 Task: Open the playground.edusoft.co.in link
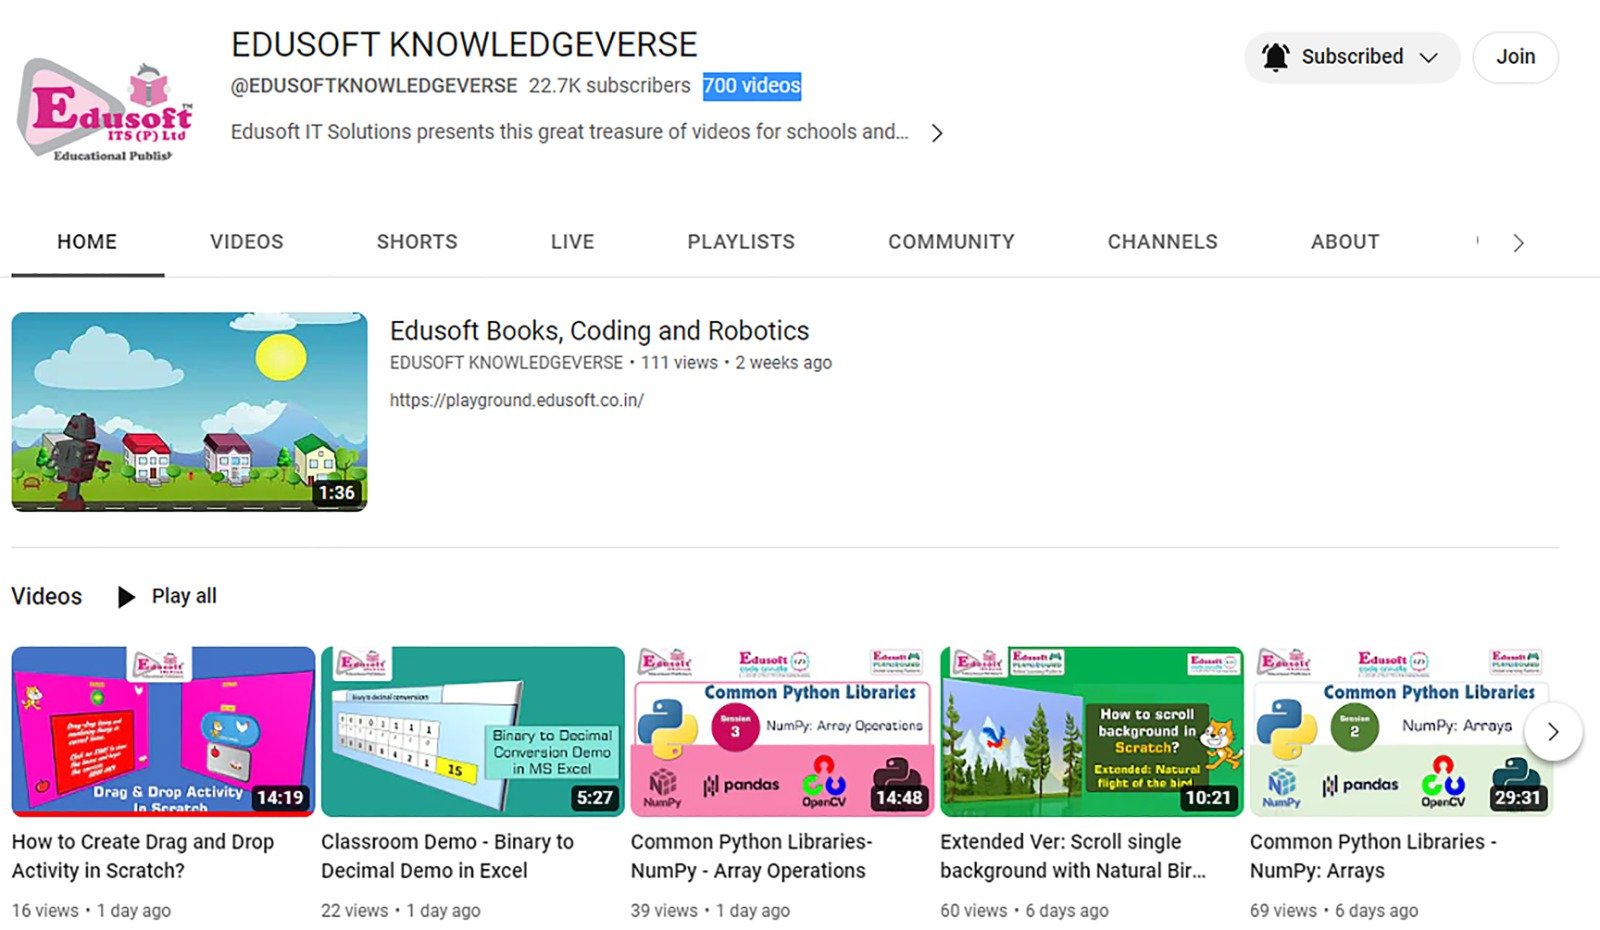pos(517,400)
